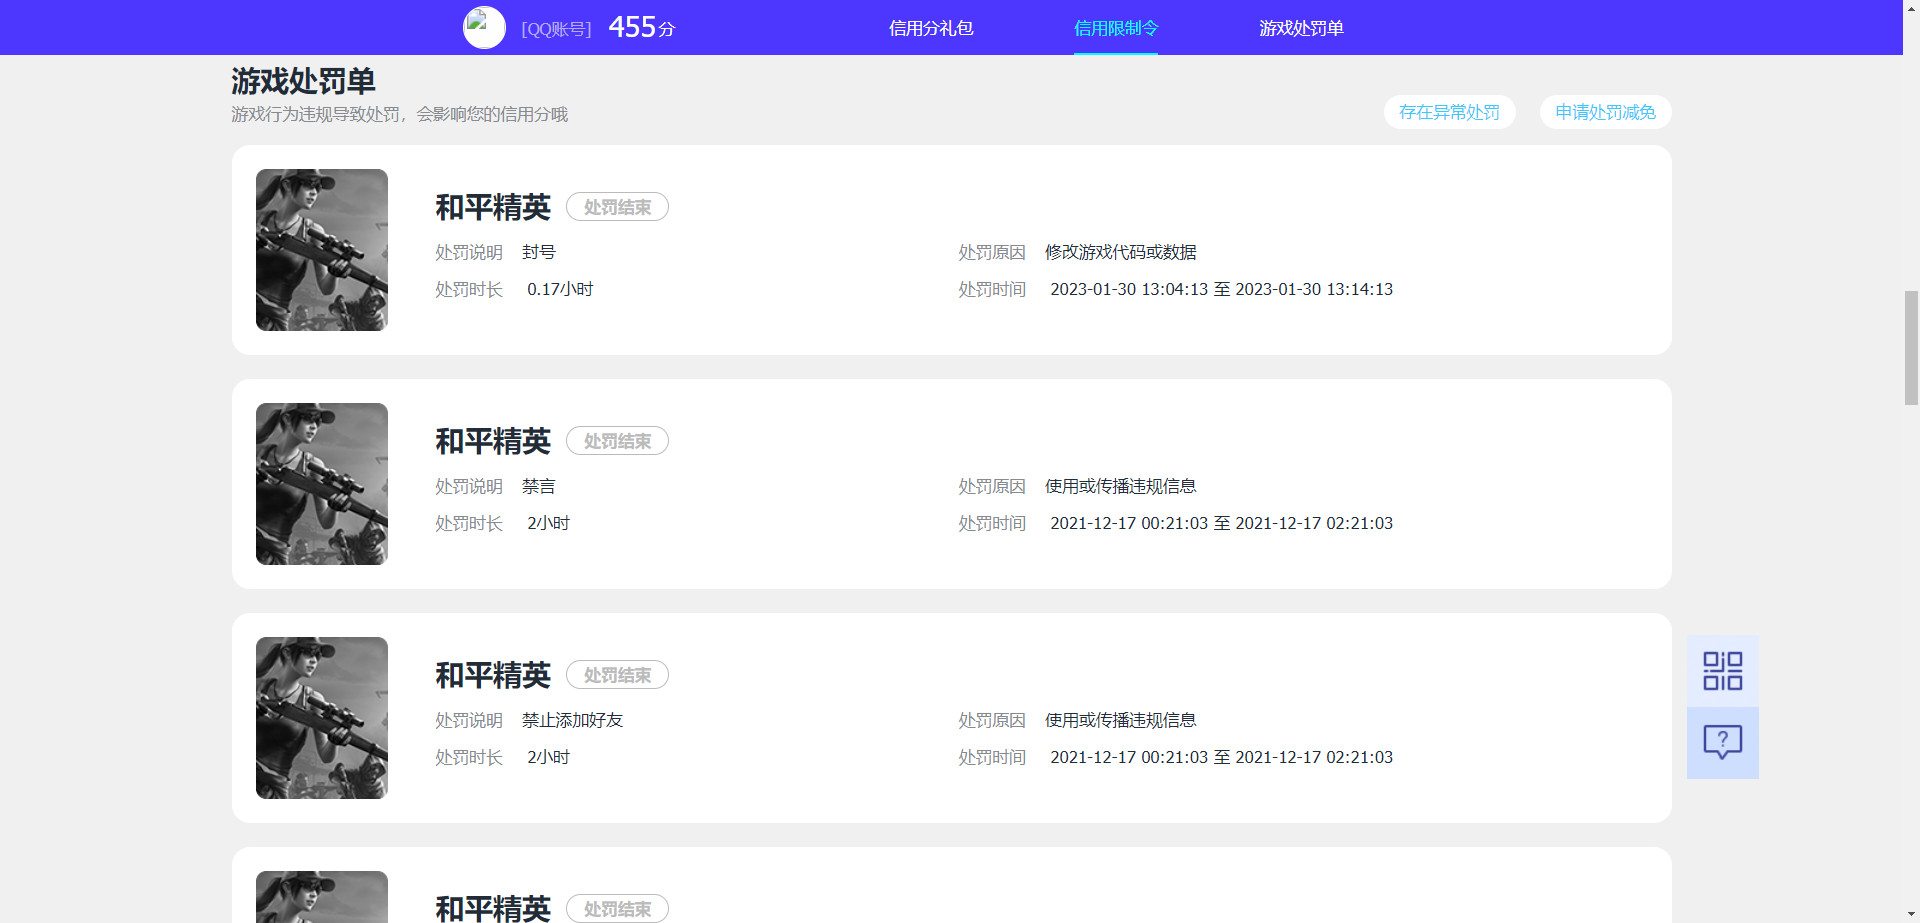
Task: Click the 455分 credit score
Action: click(x=642, y=27)
